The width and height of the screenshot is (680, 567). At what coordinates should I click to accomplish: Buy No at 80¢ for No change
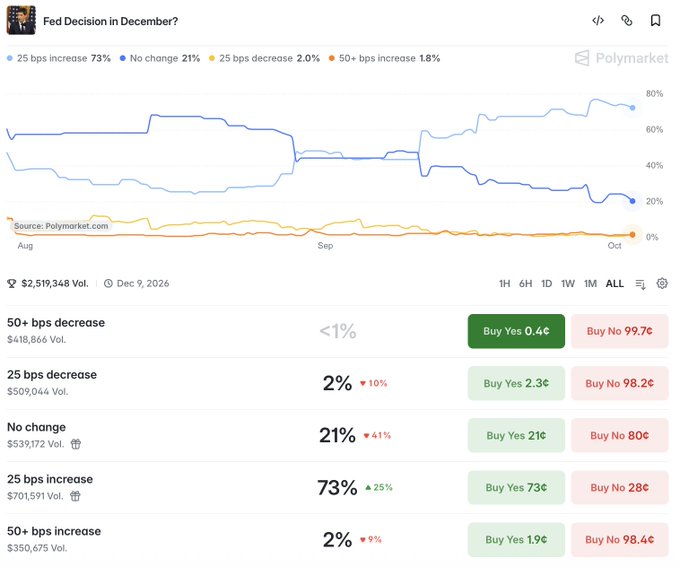click(619, 435)
